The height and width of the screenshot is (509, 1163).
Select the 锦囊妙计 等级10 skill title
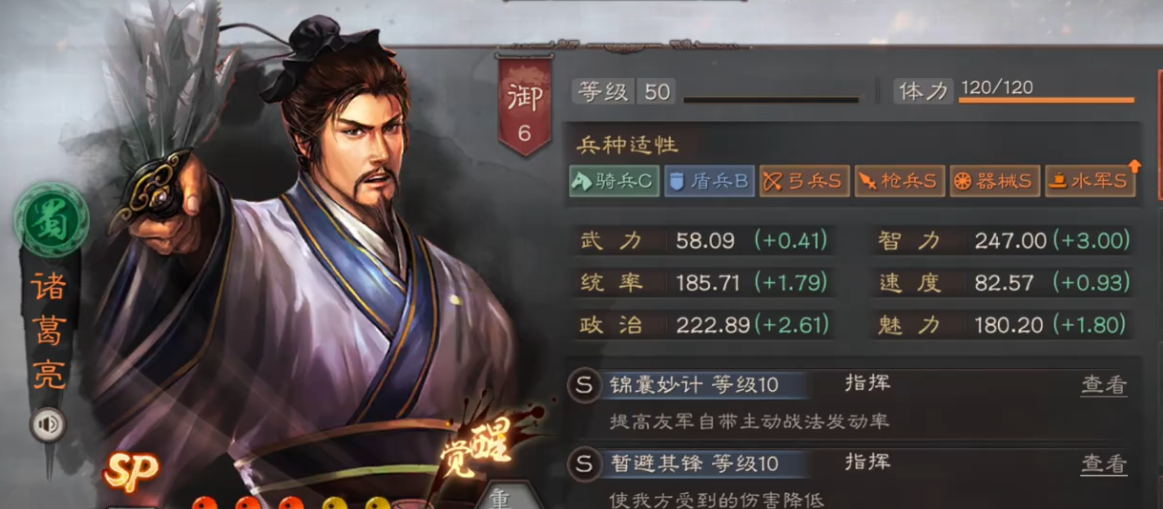tap(693, 385)
